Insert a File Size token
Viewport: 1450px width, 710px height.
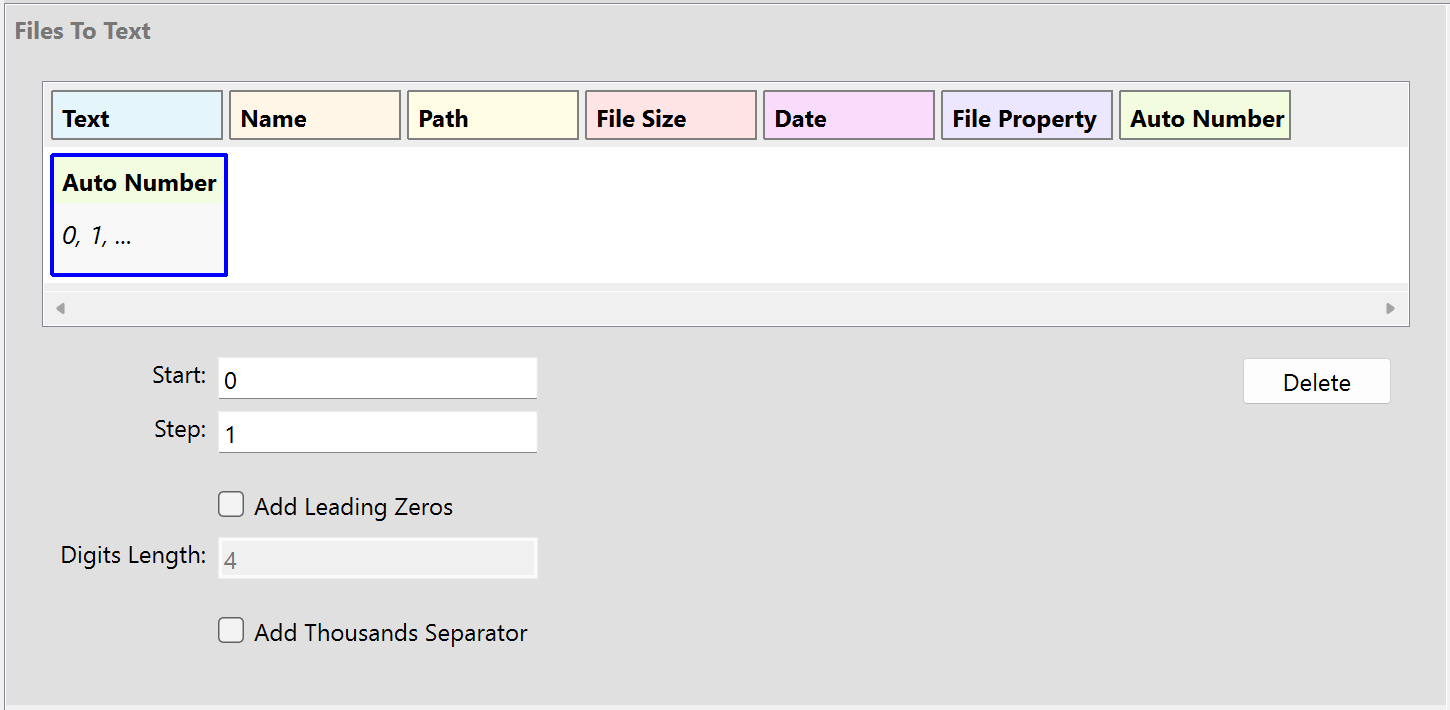point(670,115)
